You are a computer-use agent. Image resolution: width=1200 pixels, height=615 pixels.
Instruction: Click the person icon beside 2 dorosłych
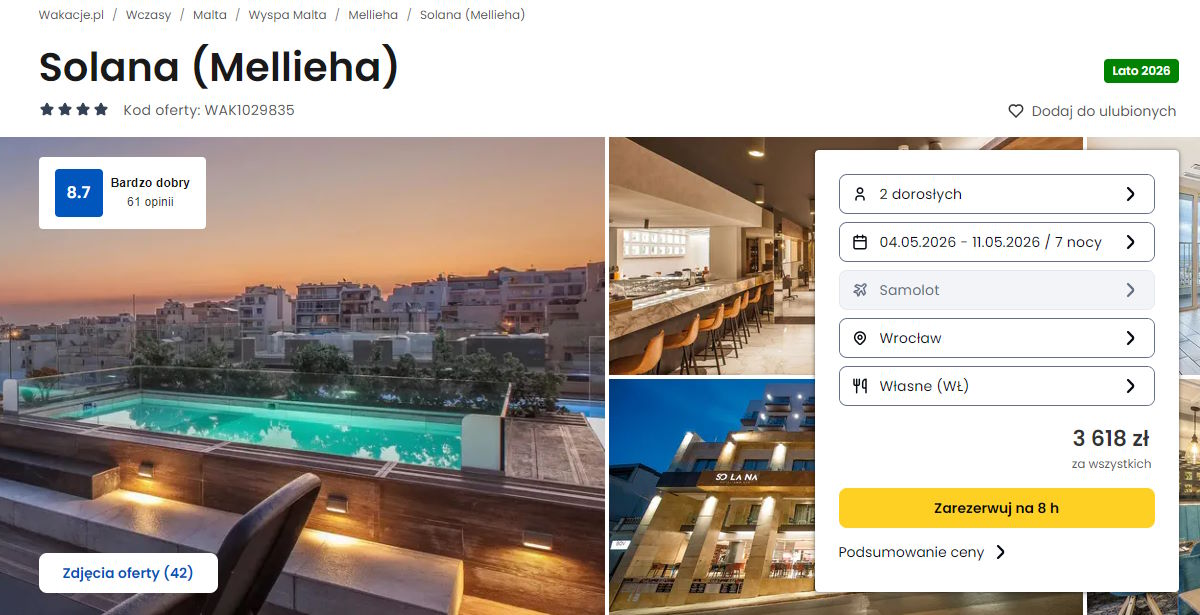click(860, 194)
